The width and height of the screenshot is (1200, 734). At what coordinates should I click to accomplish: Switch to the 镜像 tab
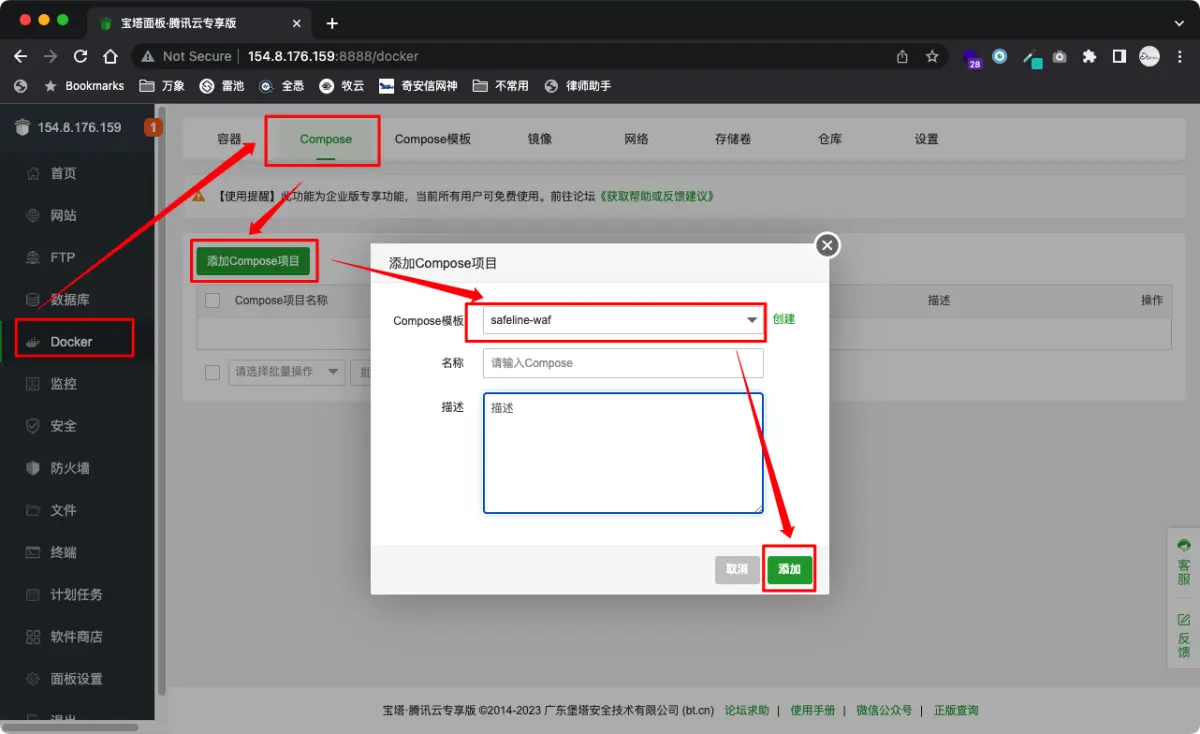(x=540, y=139)
